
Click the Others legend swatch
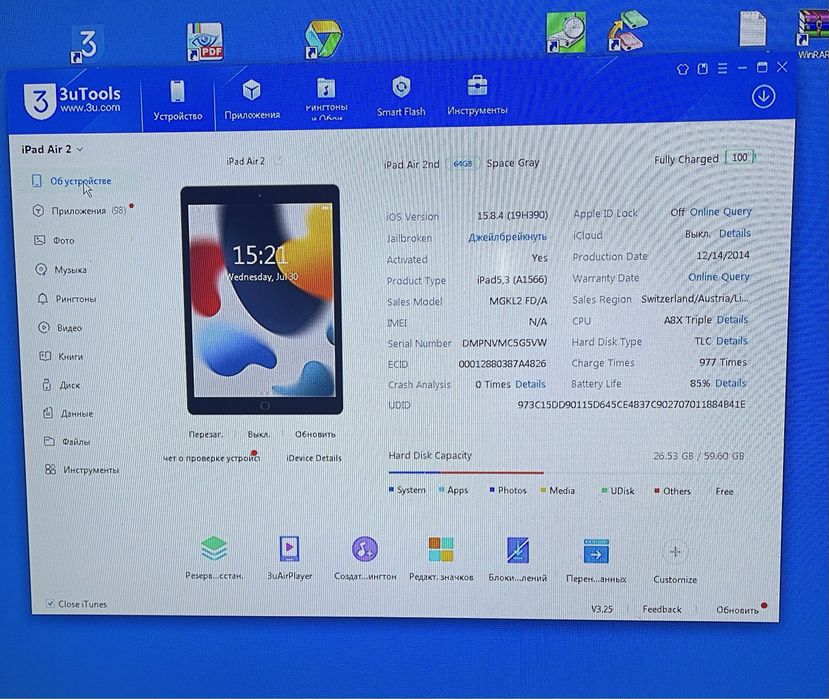(x=657, y=491)
